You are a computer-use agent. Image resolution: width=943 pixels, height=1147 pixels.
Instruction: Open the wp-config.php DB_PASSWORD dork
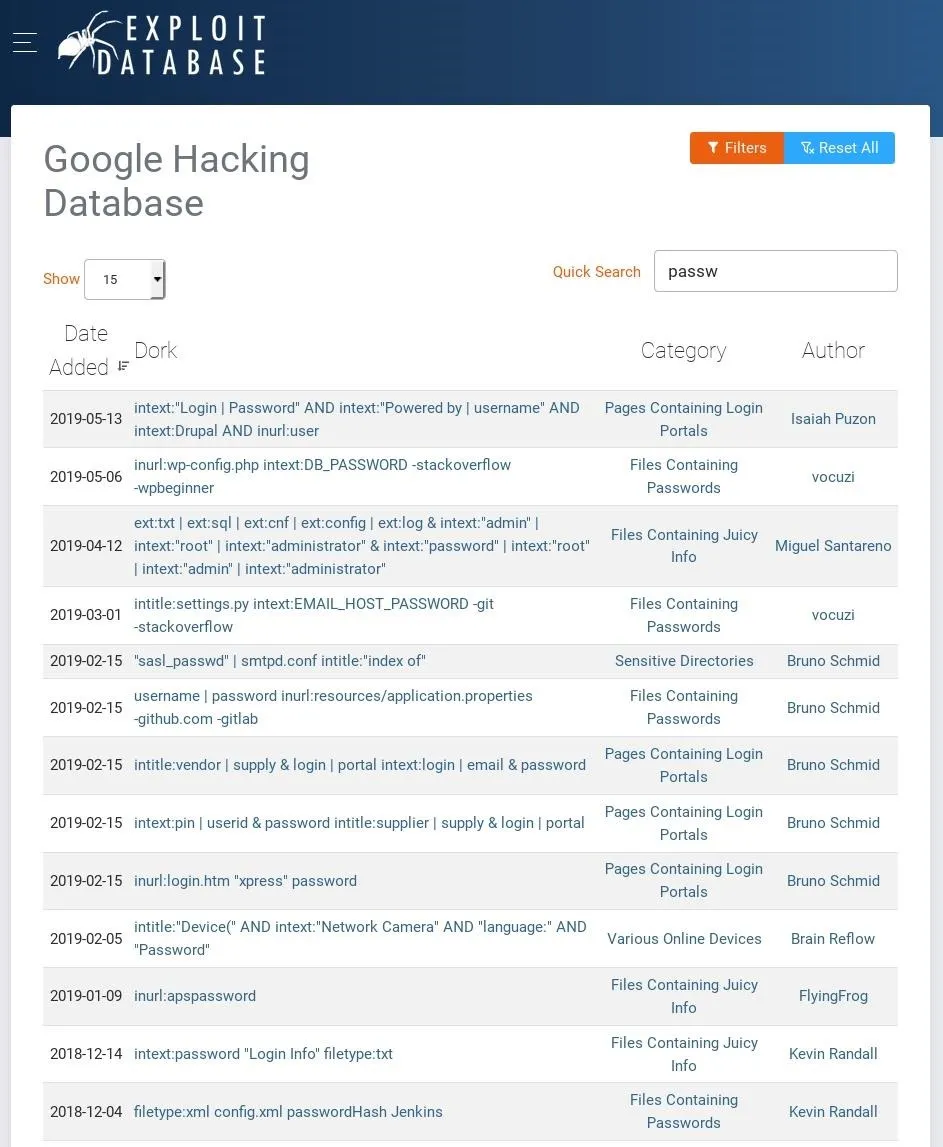[x=322, y=476]
